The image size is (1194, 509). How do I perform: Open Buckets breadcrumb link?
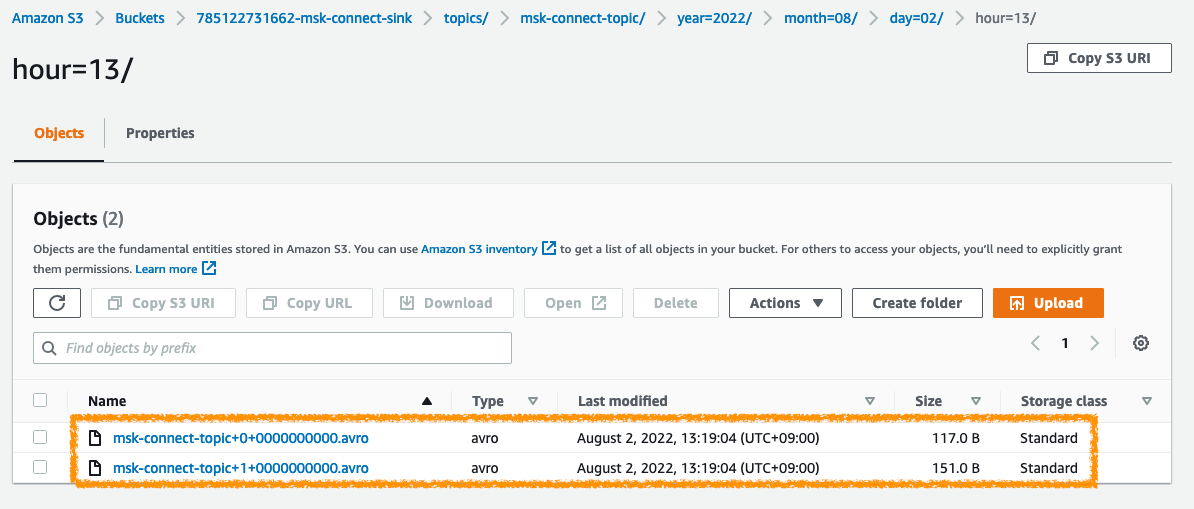click(x=139, y=18)
